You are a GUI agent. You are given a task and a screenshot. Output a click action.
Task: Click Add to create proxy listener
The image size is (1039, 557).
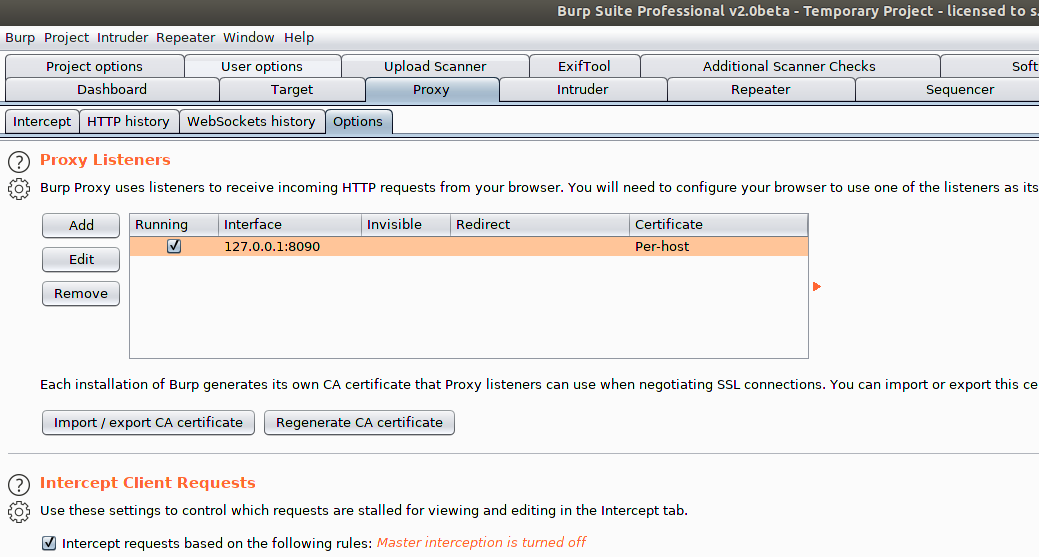tap(81, 225)
